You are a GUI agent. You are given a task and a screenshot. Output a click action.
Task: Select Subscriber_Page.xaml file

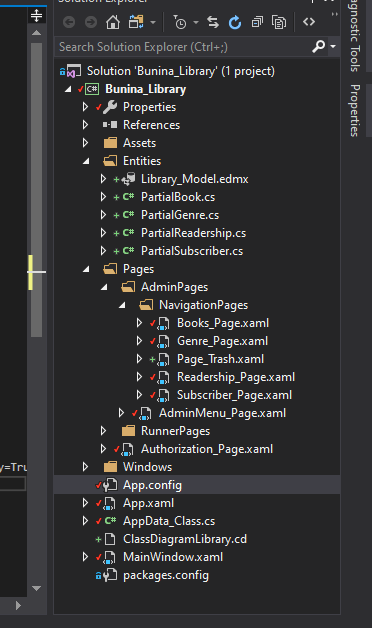(234, 395)
